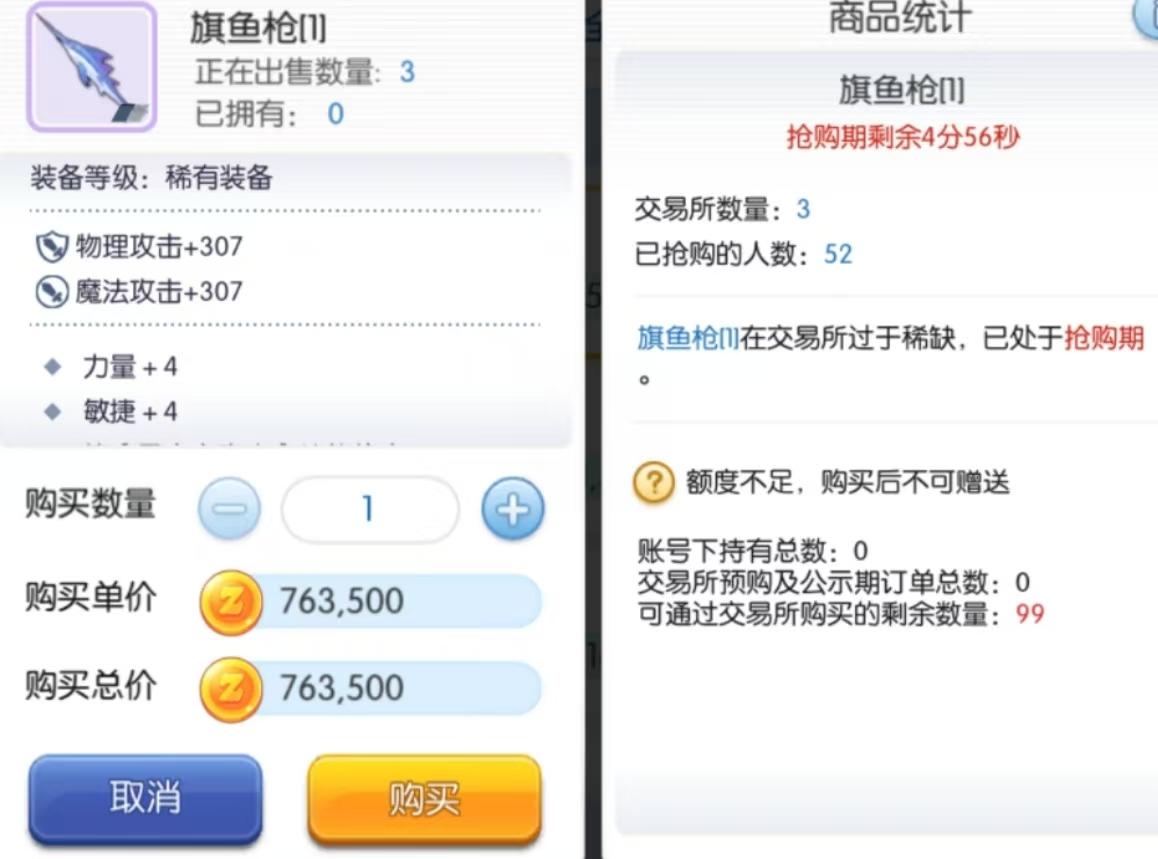The width and height of the screenshot is (1158, 859).
Task: Click the yellow question mark help icon
Action: [654, 482]
